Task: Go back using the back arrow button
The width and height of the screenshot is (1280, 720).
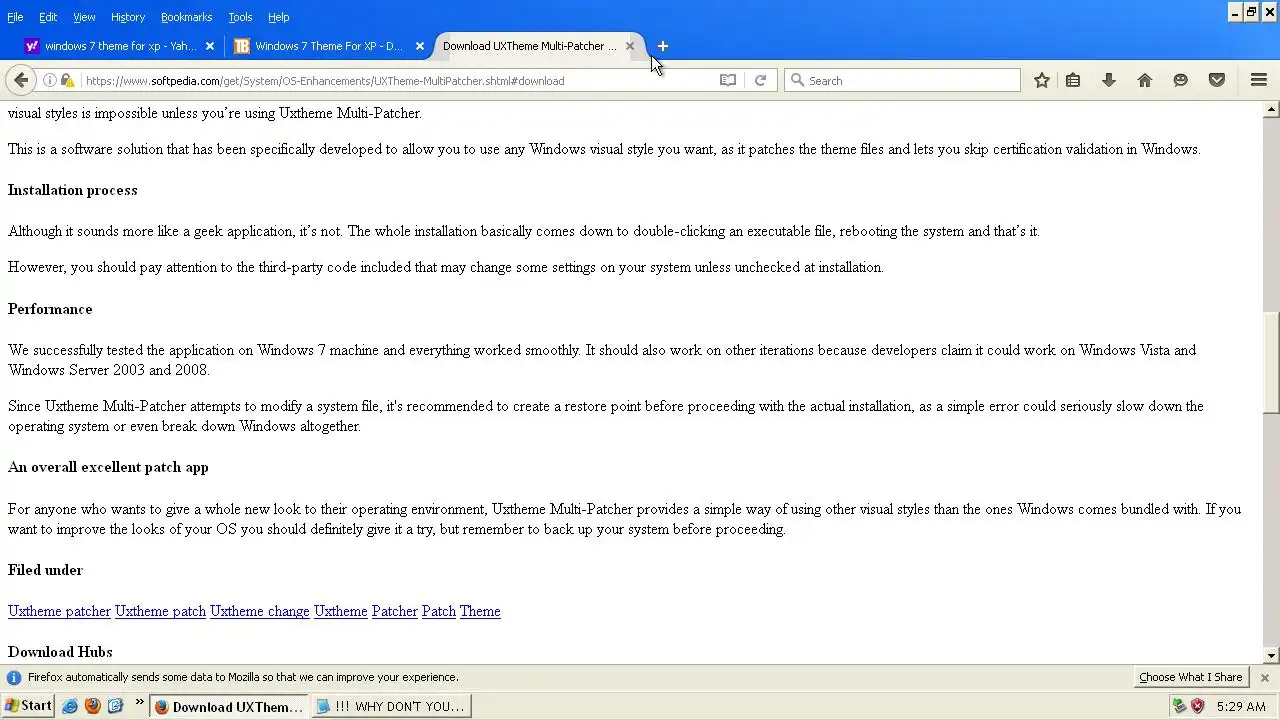Action: click(x=21, y=80)
